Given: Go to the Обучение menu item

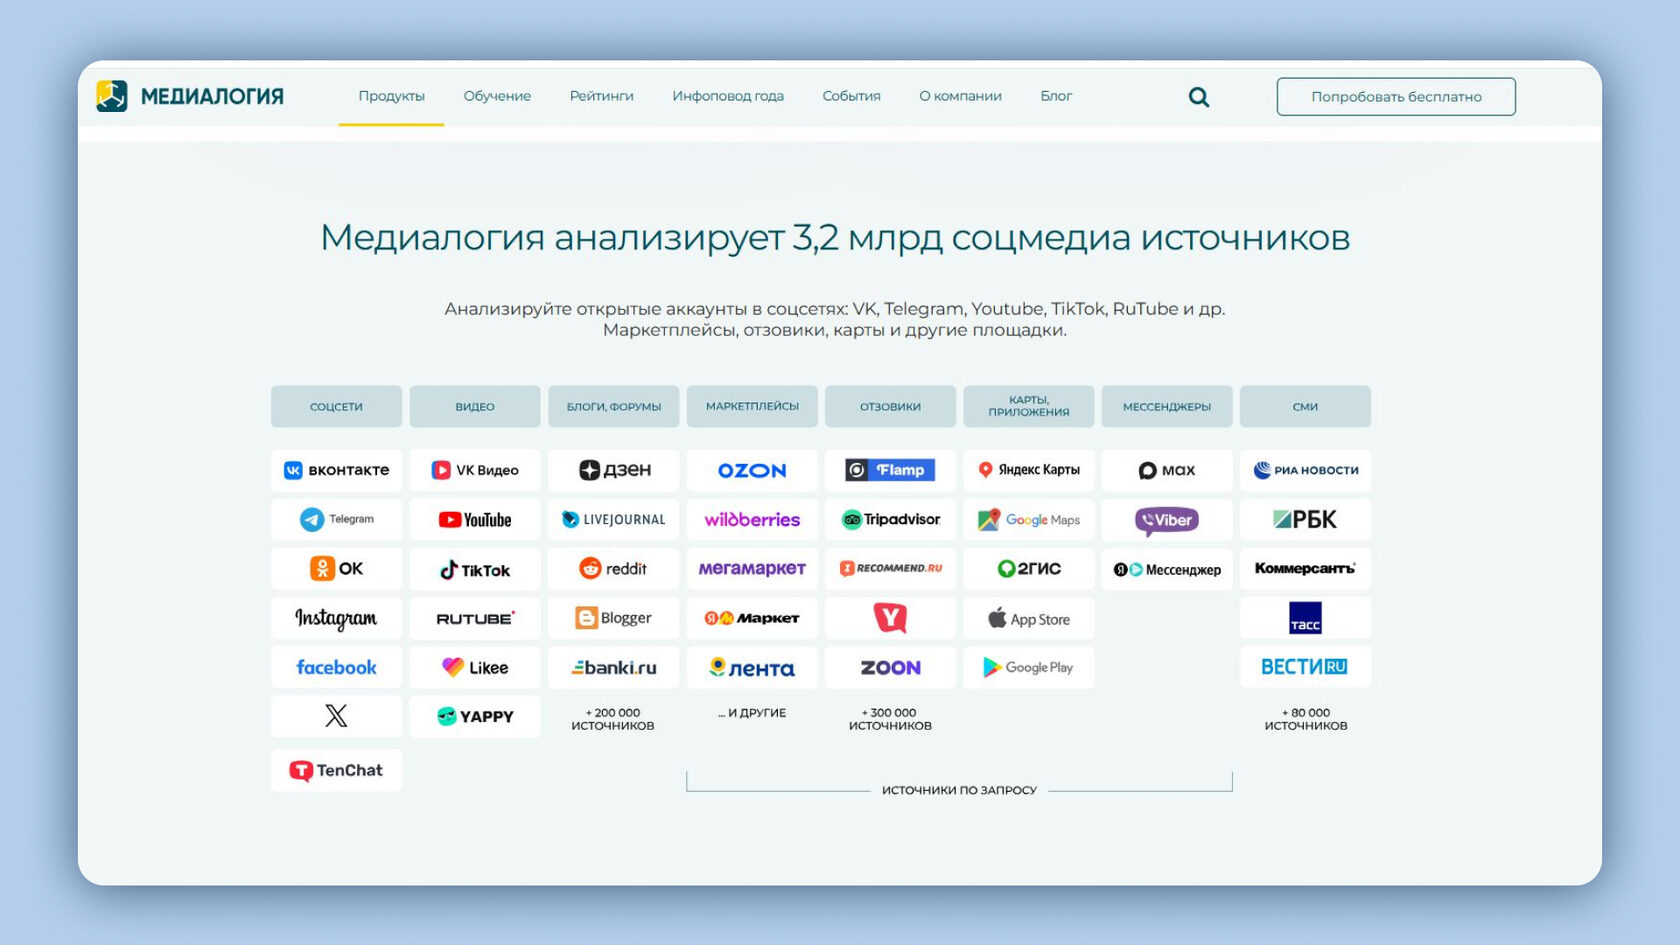Looking at the screenshot, I should tap(497, 96).
